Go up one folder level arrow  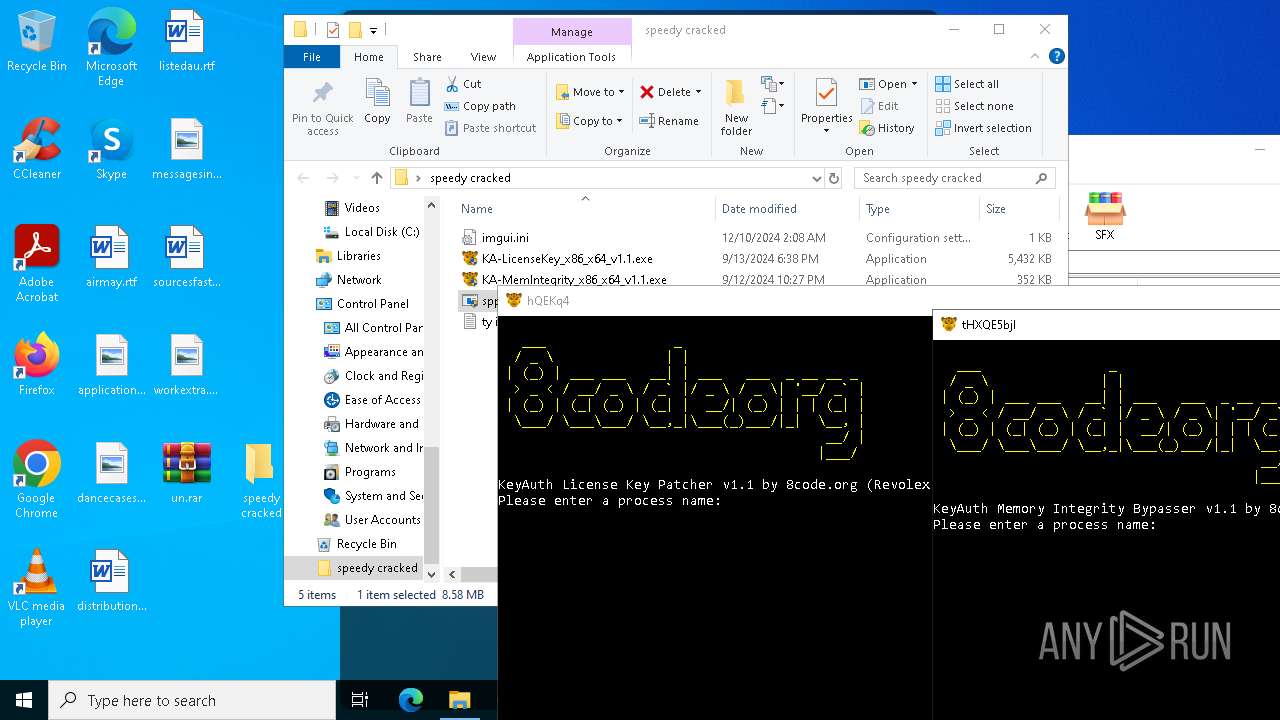tap(376, 178)
